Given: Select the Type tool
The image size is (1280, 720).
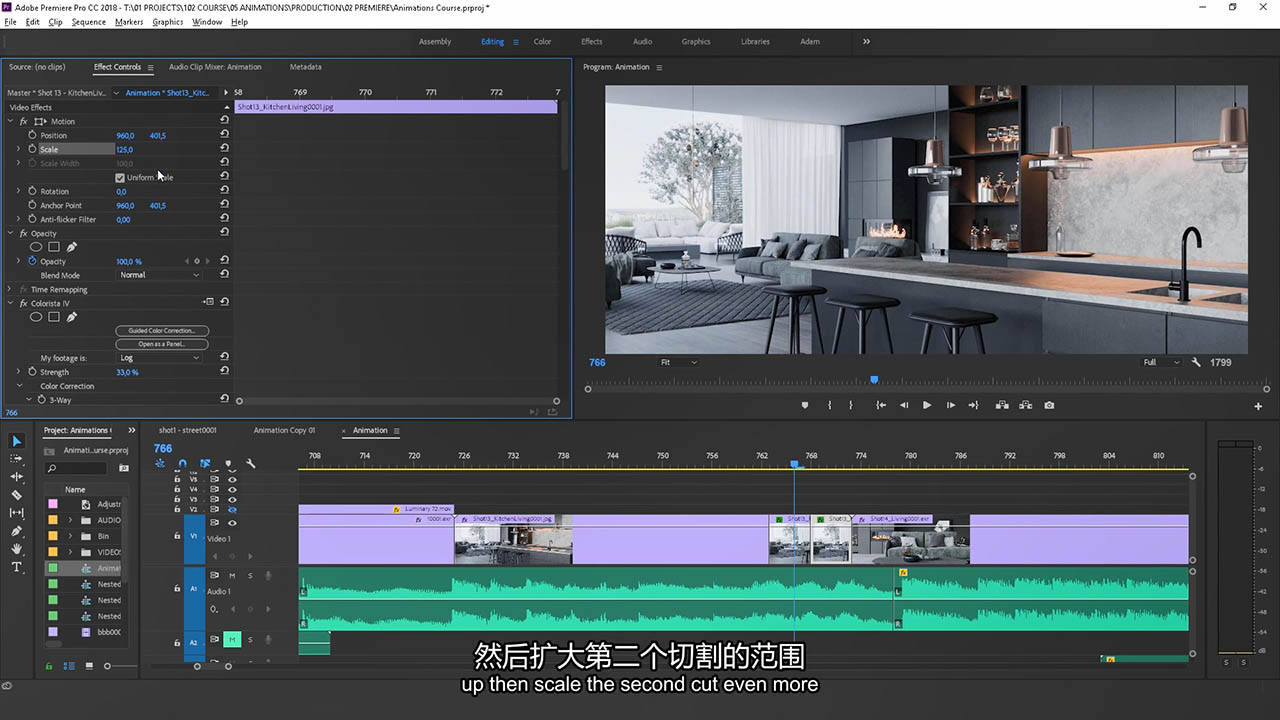Looking at the screenshot, I should click(16, 567).
